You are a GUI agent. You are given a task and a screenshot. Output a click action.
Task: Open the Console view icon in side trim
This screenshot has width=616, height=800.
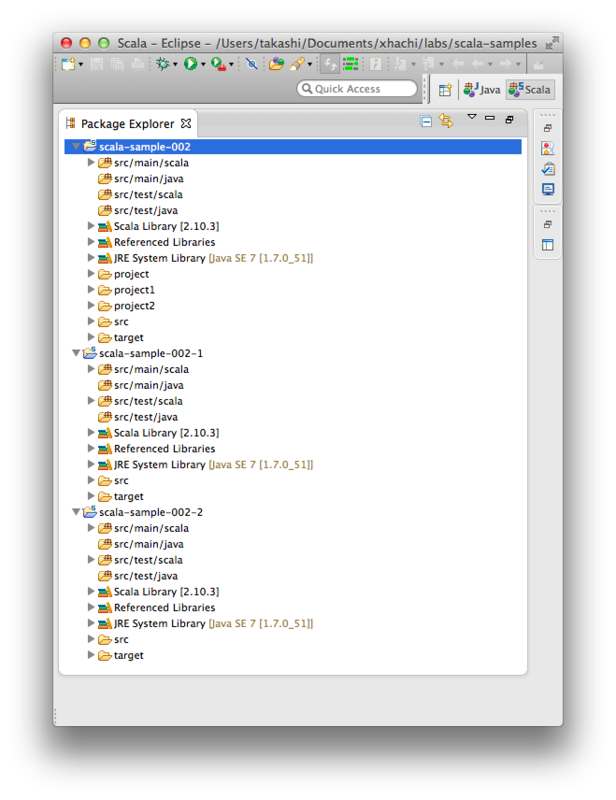click(x=548, y=189)
